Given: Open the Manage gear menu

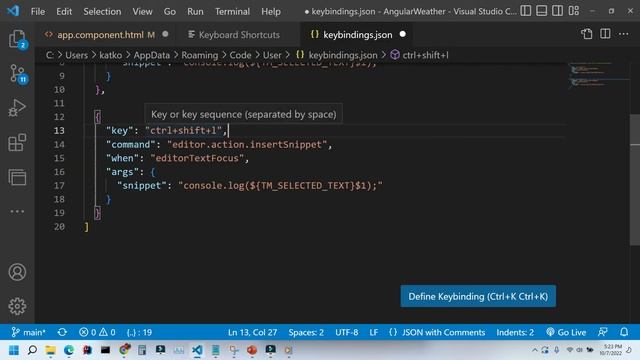Looking at the screenshot, I should [17, 306].
